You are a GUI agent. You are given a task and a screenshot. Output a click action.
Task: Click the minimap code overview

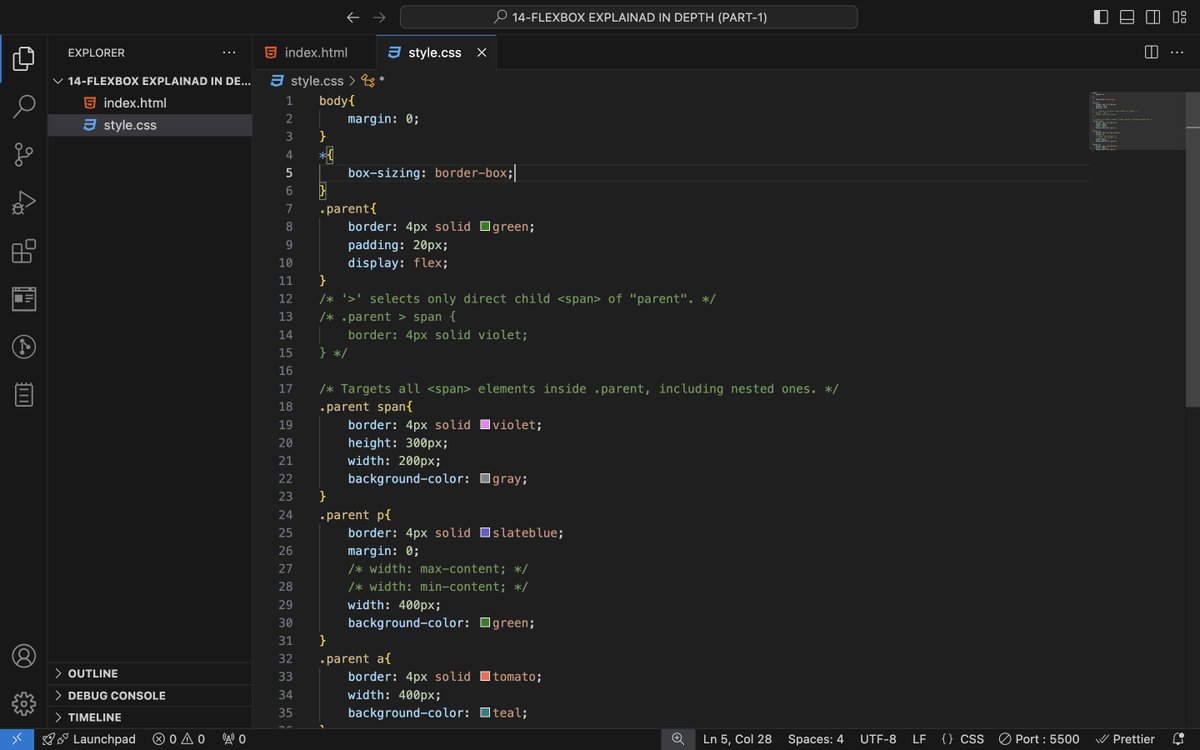[1137, 121]
